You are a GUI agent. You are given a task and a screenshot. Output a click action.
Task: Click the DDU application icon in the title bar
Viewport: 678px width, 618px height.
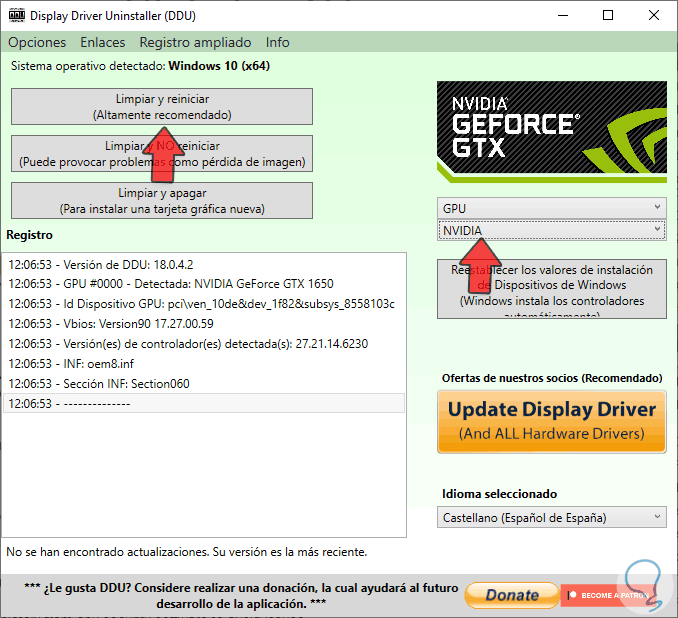16,16
